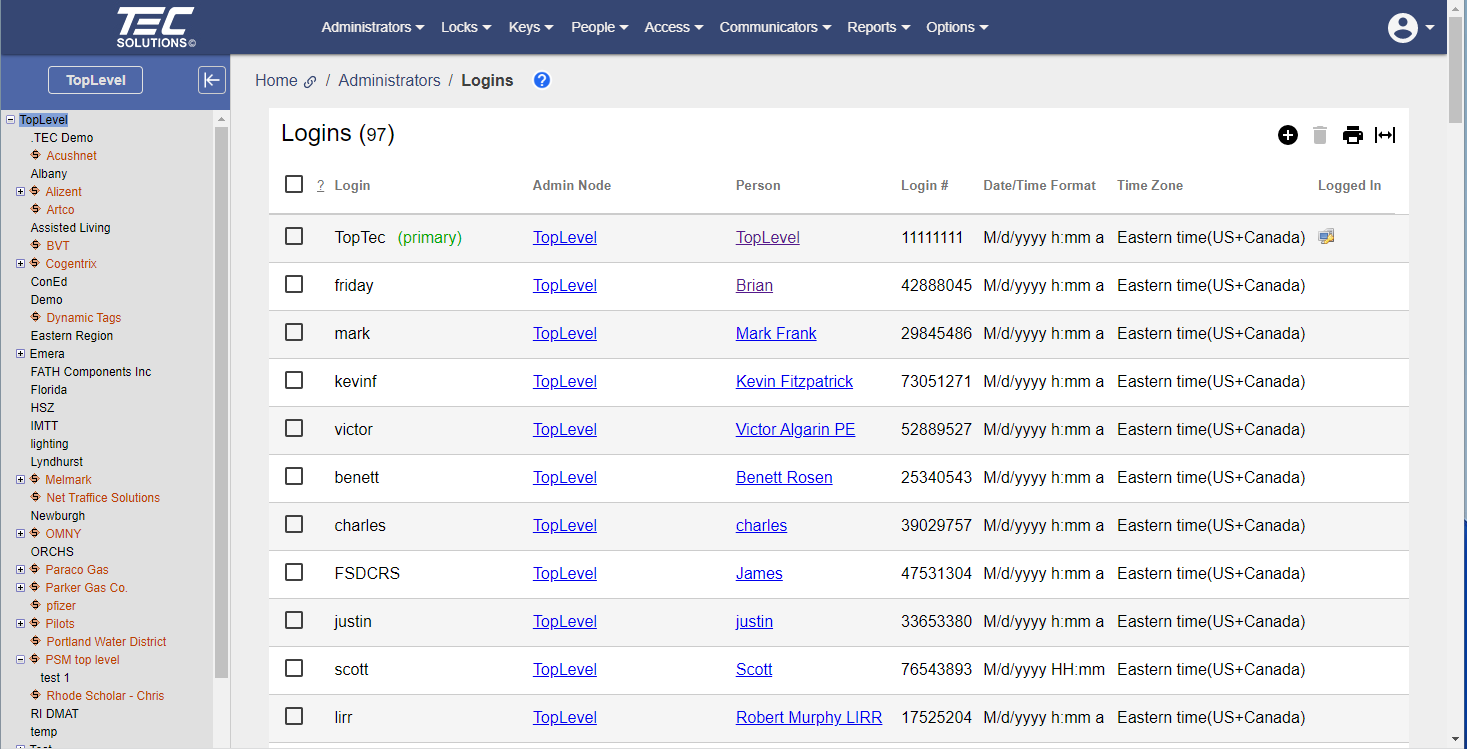
Task: Click the trash delete icon
Action: (1320, 135)
